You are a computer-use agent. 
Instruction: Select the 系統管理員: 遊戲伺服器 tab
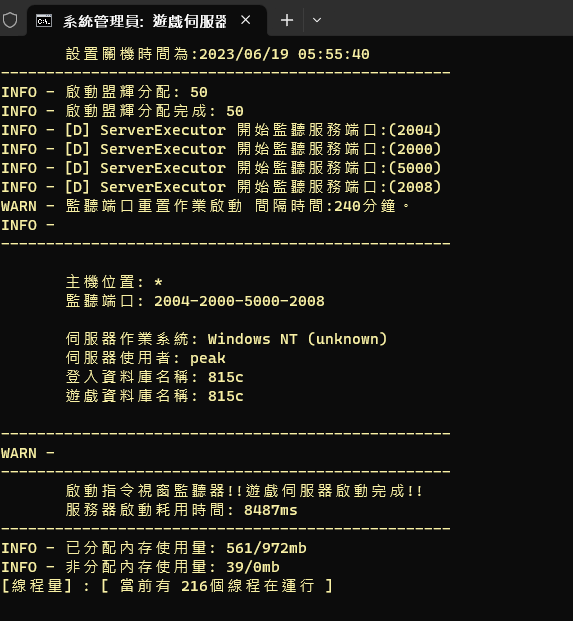[x=147, y=21]
